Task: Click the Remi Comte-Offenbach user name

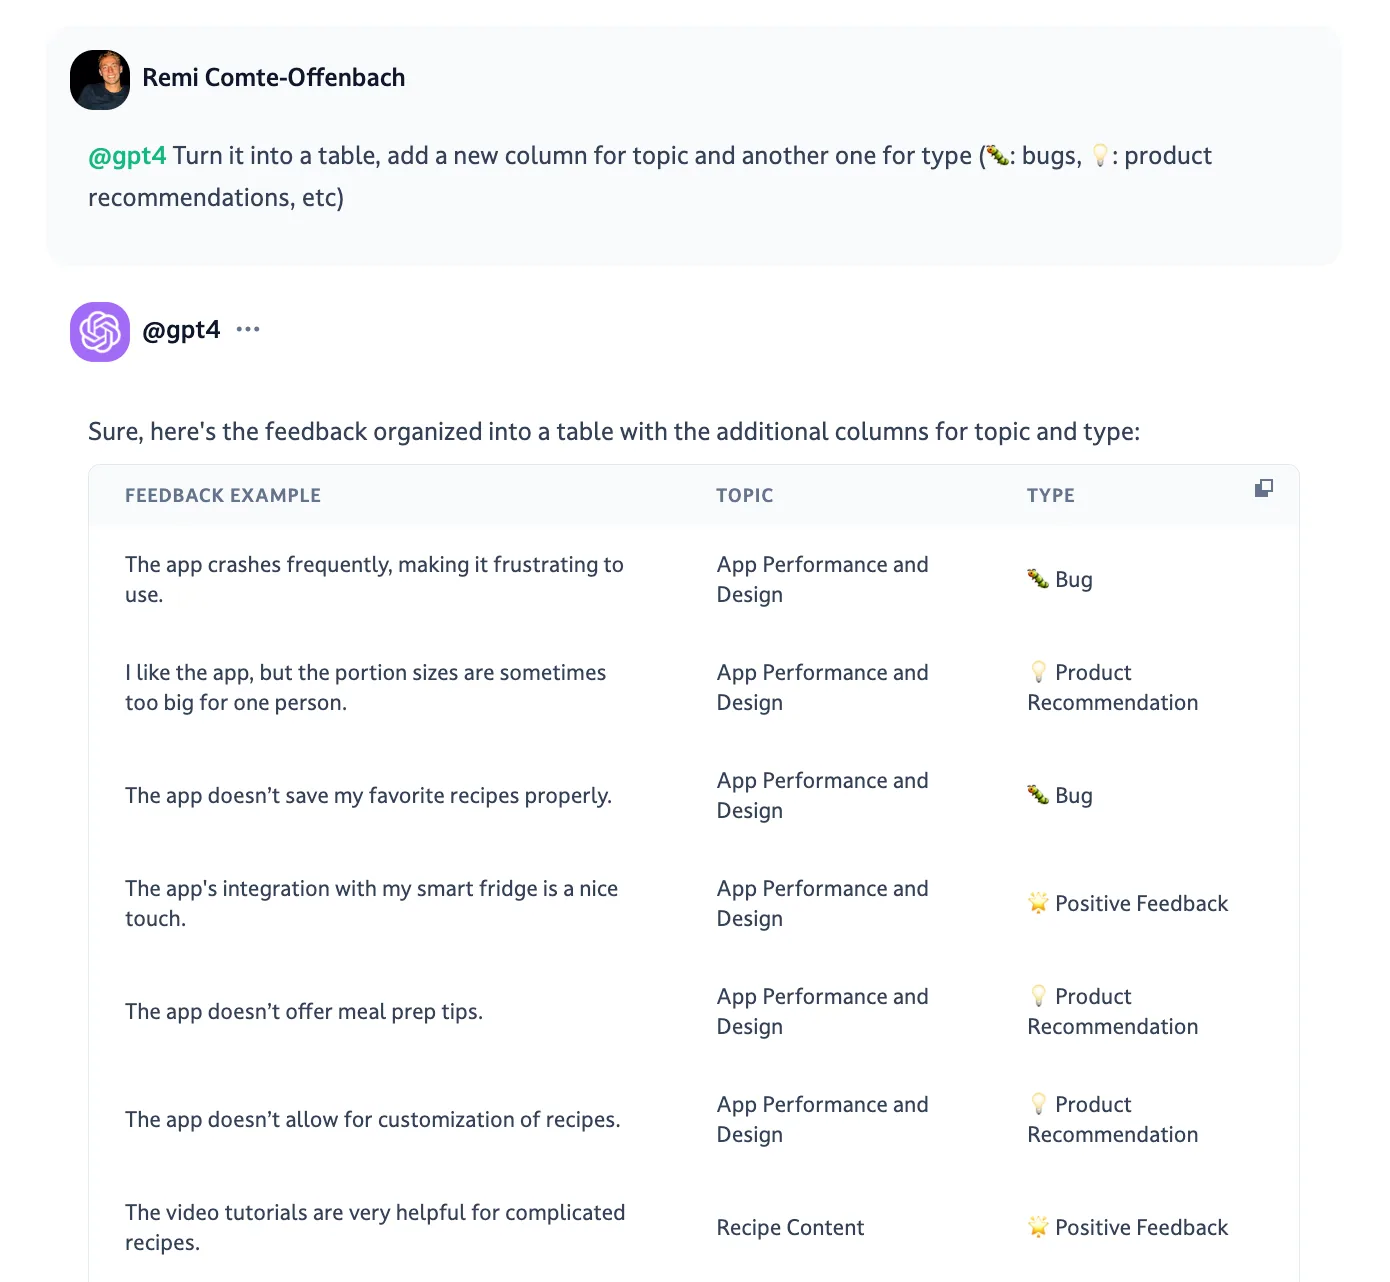Action: pyautogui.click(x=274, y=78)
